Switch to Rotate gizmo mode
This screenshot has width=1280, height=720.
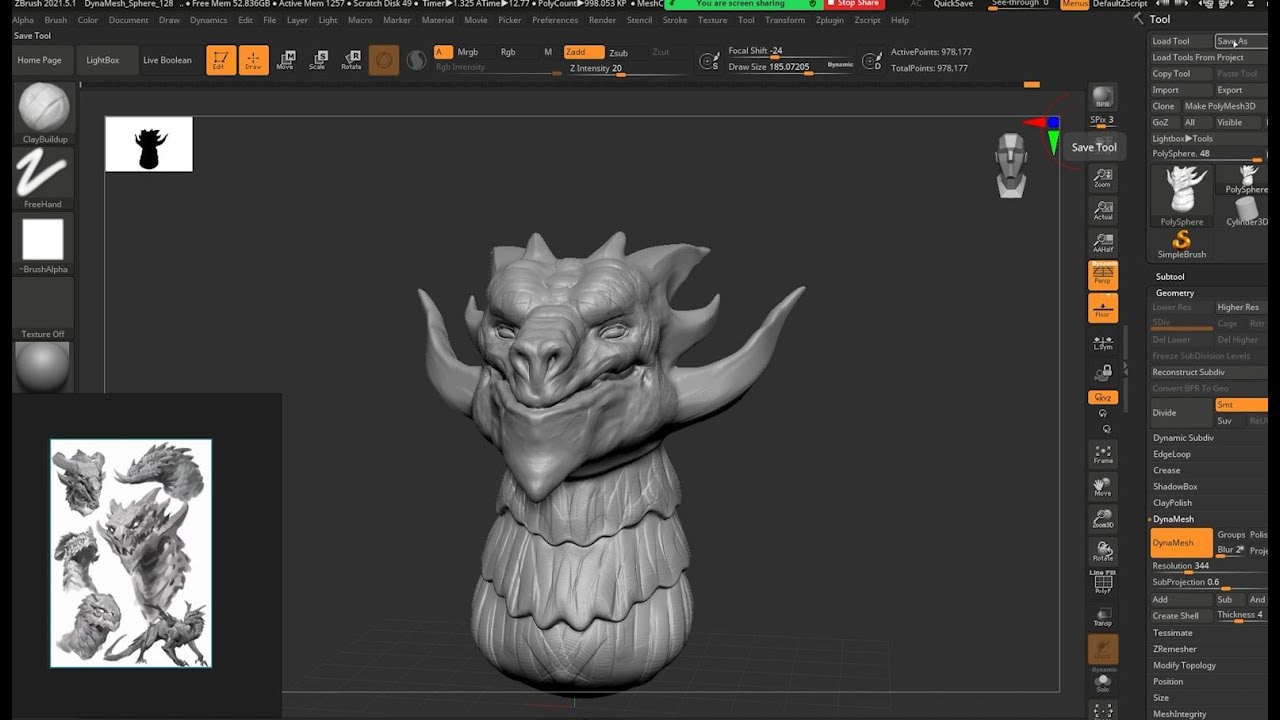click(x=351, y=60)
